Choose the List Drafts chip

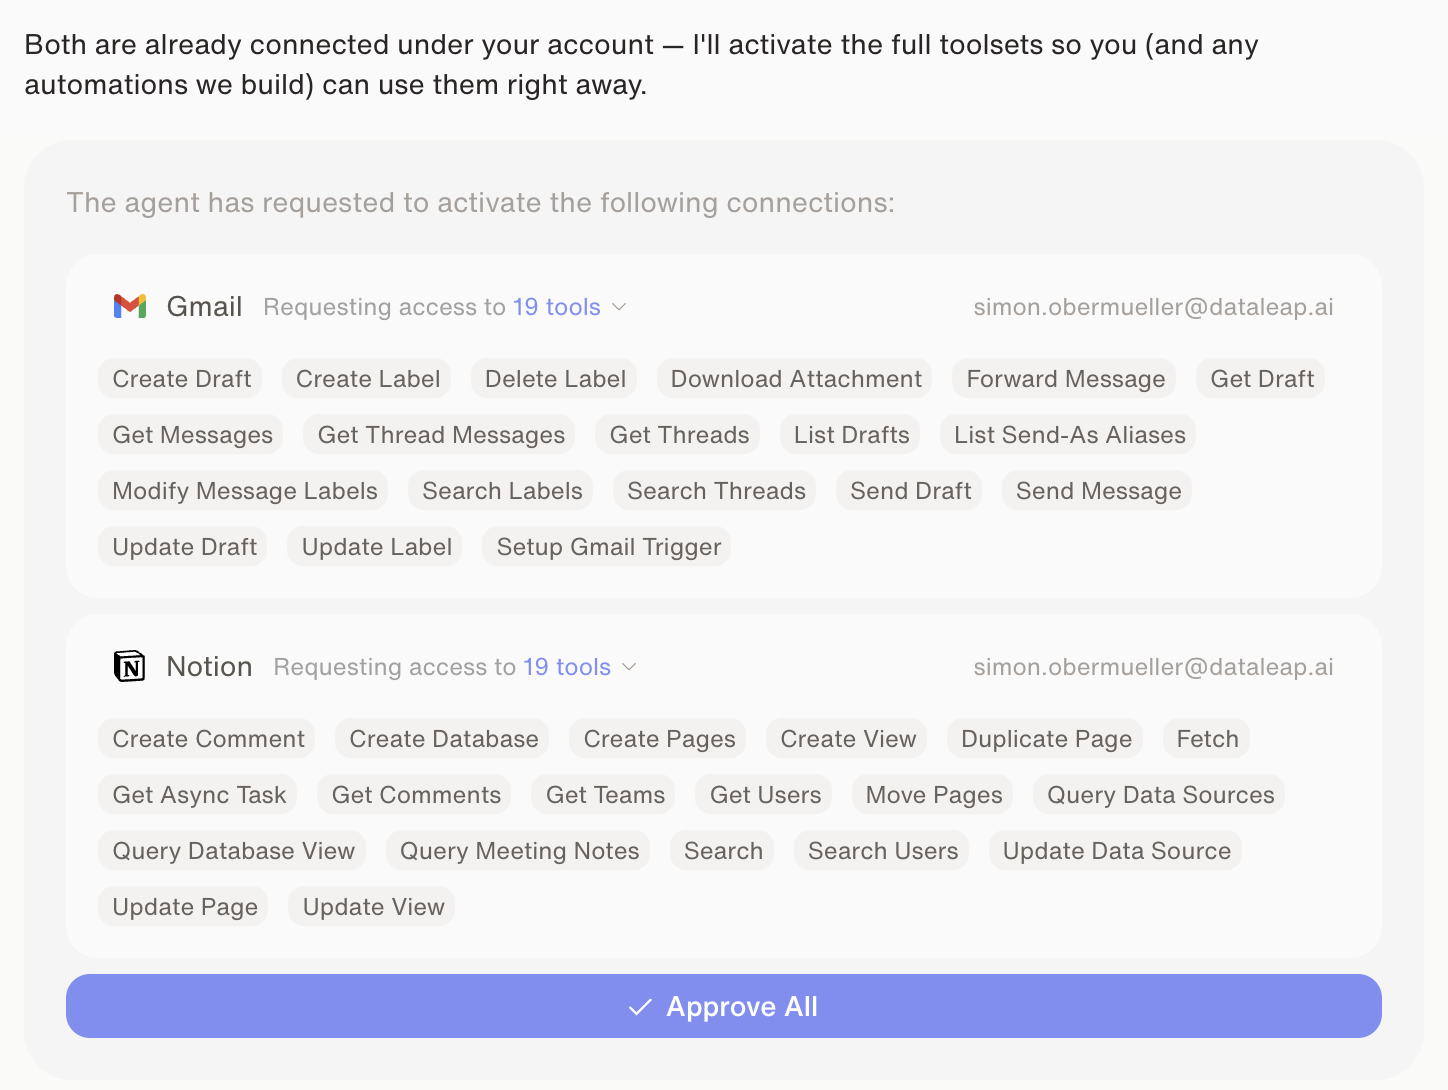pos(851,435)
